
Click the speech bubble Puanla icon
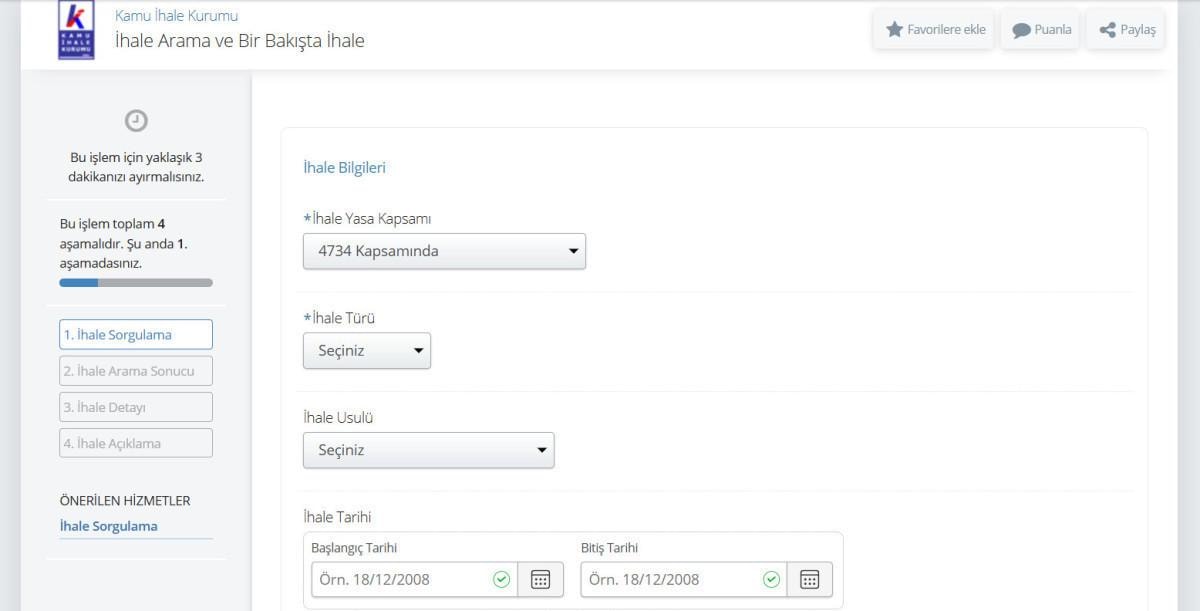(x=1021, y=30)
